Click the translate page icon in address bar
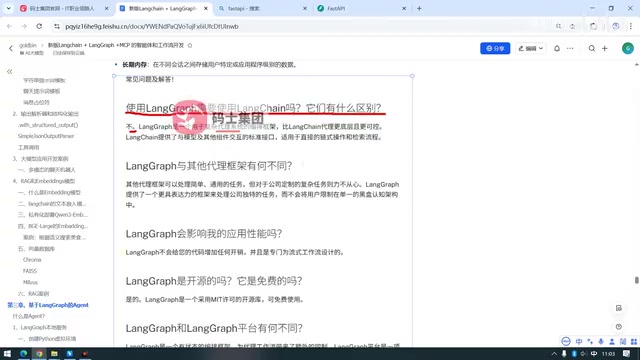640x360 pixels. pyautogui.click(x=558, y=26)
